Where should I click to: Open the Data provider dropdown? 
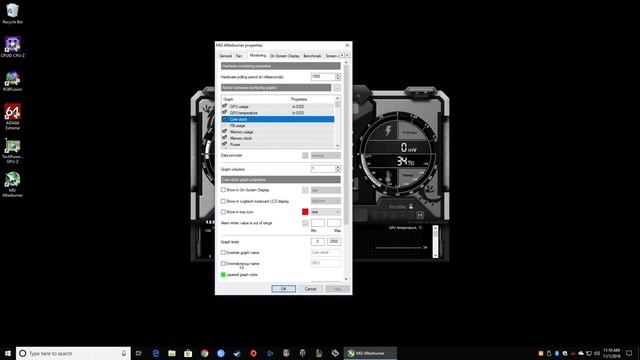326,156
